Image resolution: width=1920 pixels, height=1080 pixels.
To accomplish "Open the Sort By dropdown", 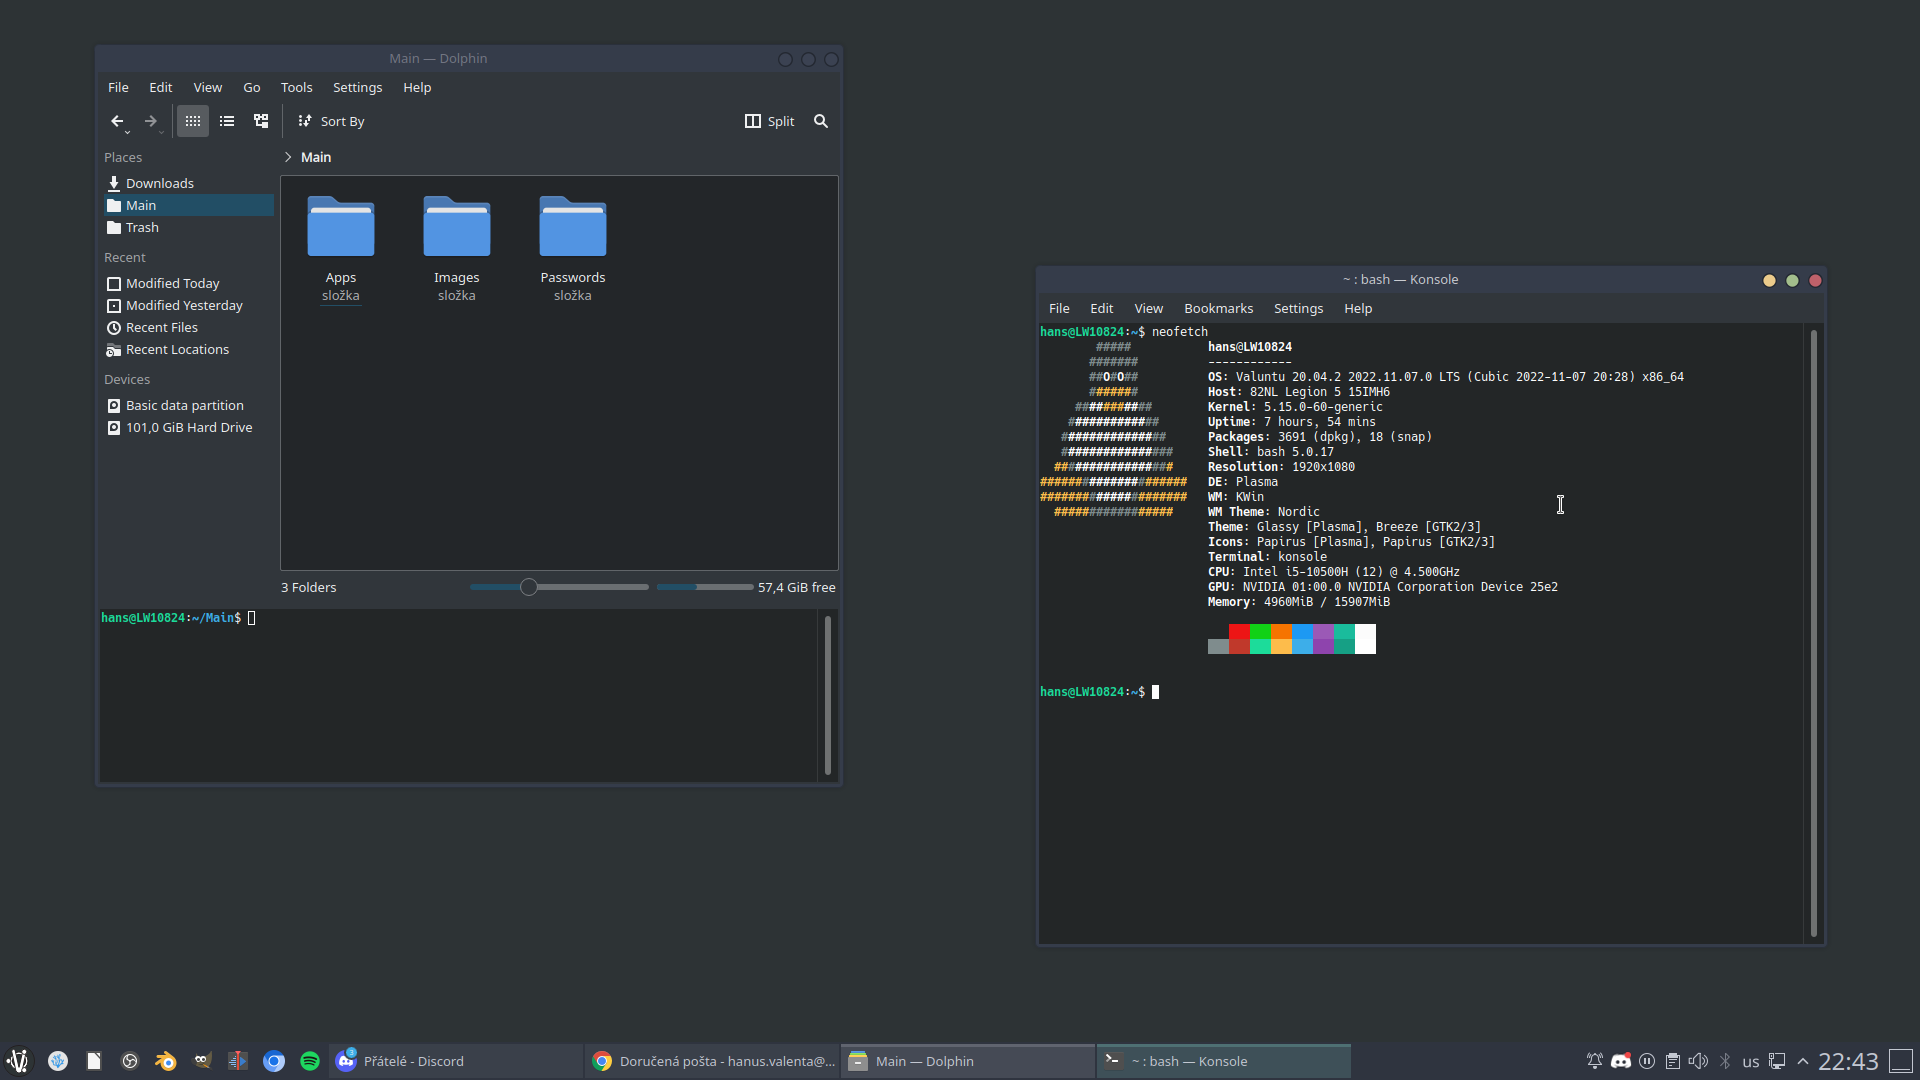I will click(x=331, y=121).
